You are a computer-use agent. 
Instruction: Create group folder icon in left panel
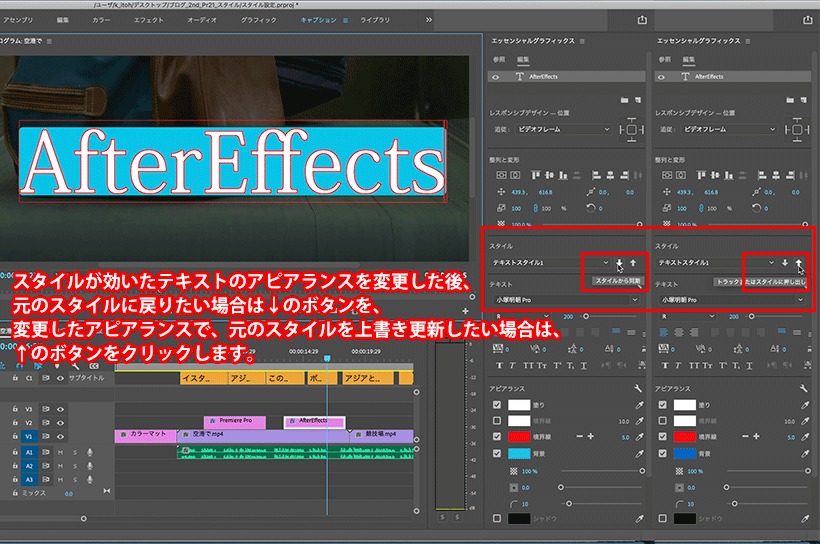click(624, 99)
